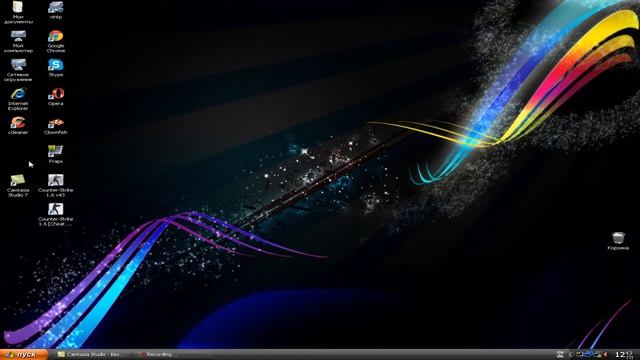Open Сетевое окружение desktop icon

point(18,70)
